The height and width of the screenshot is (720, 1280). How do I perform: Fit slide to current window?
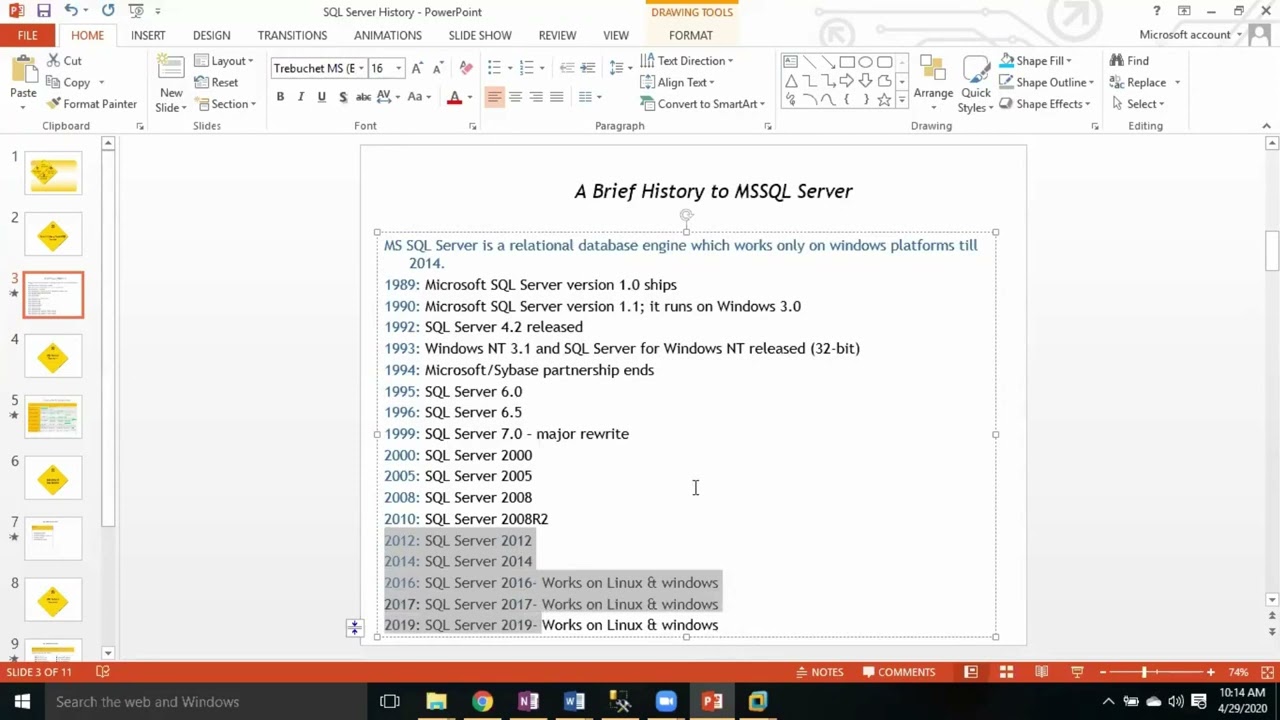pos(1265,672)
